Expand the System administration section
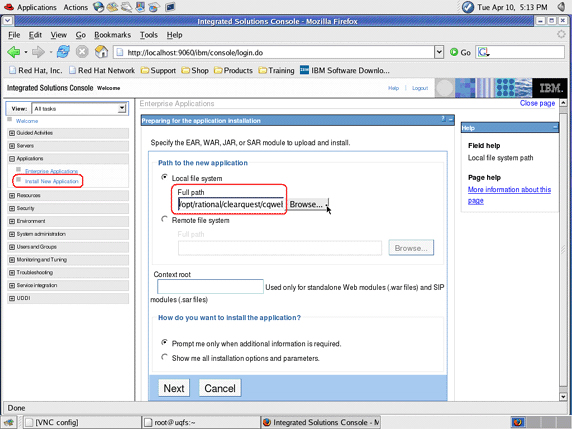Image resolution: width=572 pixels, height=429 pixels. pos(12,234)
